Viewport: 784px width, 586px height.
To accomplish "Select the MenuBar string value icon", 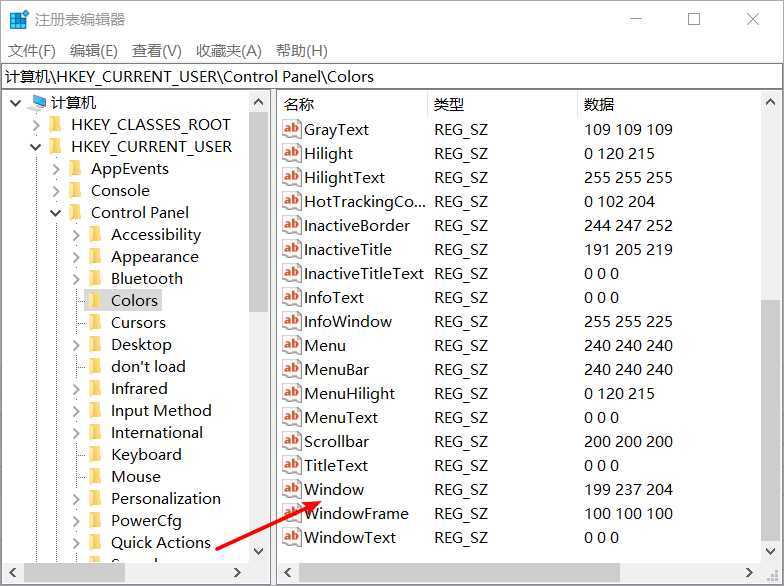I will [292, 369].
